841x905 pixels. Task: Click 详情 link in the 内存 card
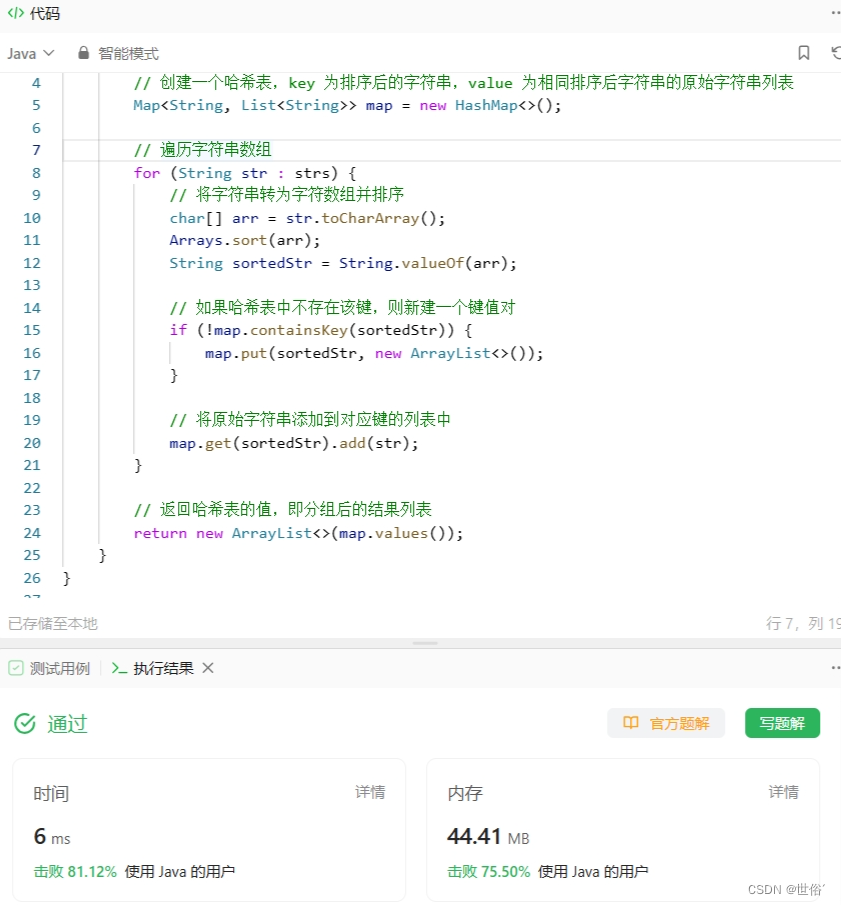[x=784, y=792]
